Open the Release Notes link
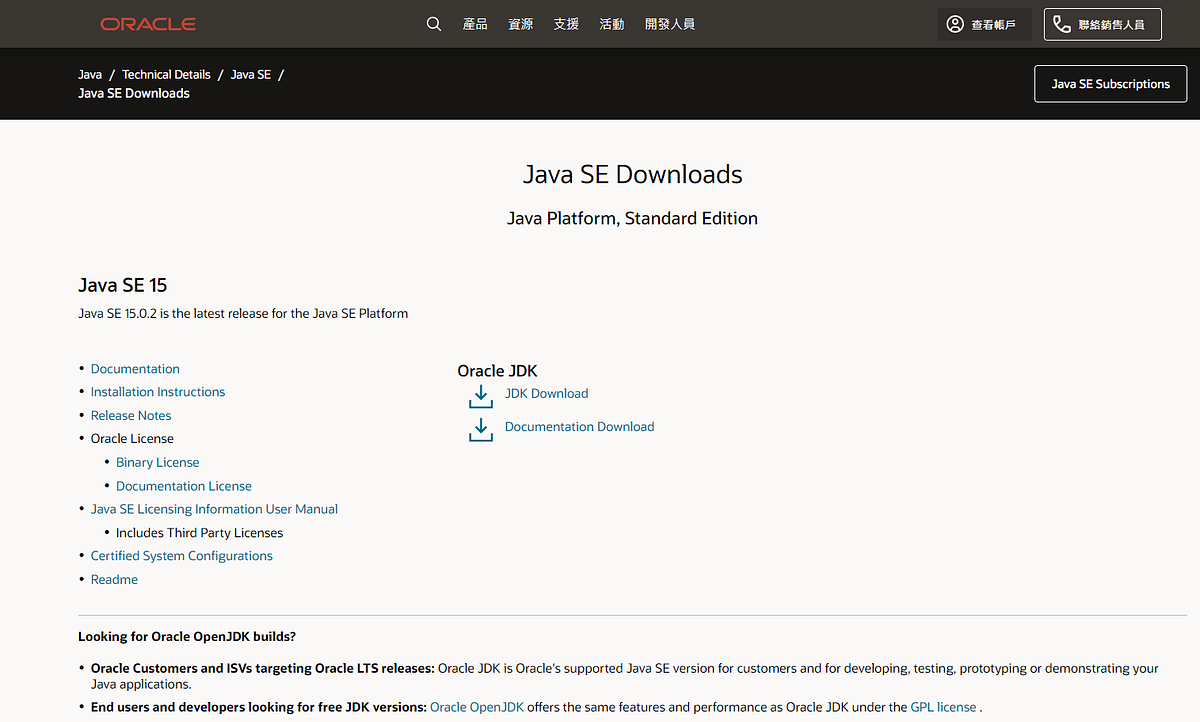Viewport: 1200px width, 722px height. [130, 415]
